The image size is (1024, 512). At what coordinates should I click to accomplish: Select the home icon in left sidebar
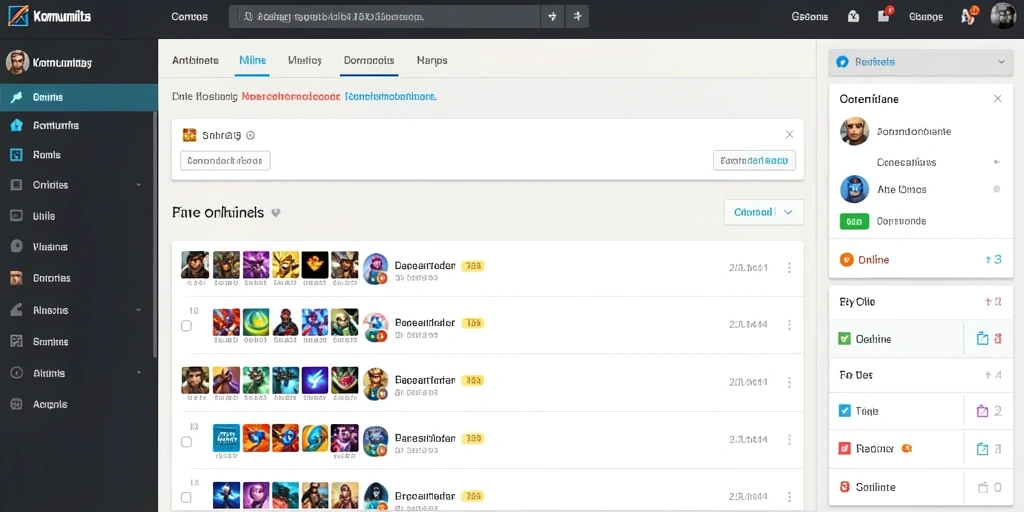pos(17,125)
